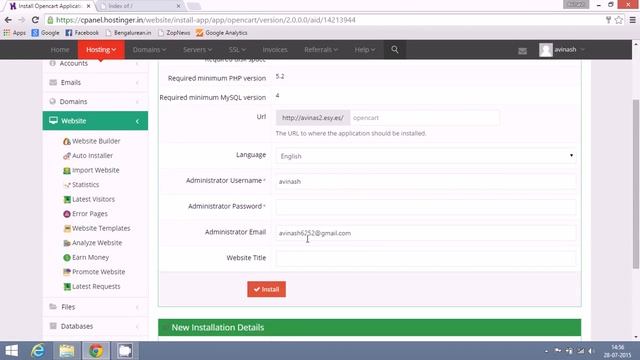The width and height of the screenshot is (640, 360).
Task: Click the Administrator Username field
Action: click(426, 182)
